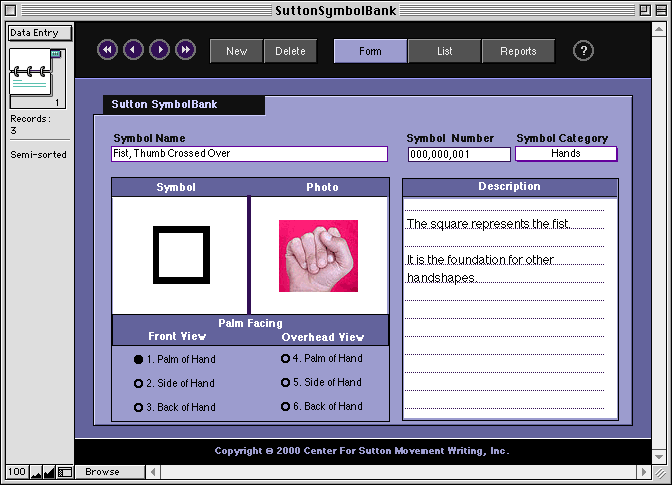Select 1. Palm of Hand front view
The image size is (672, 485).
pos(175,359)
